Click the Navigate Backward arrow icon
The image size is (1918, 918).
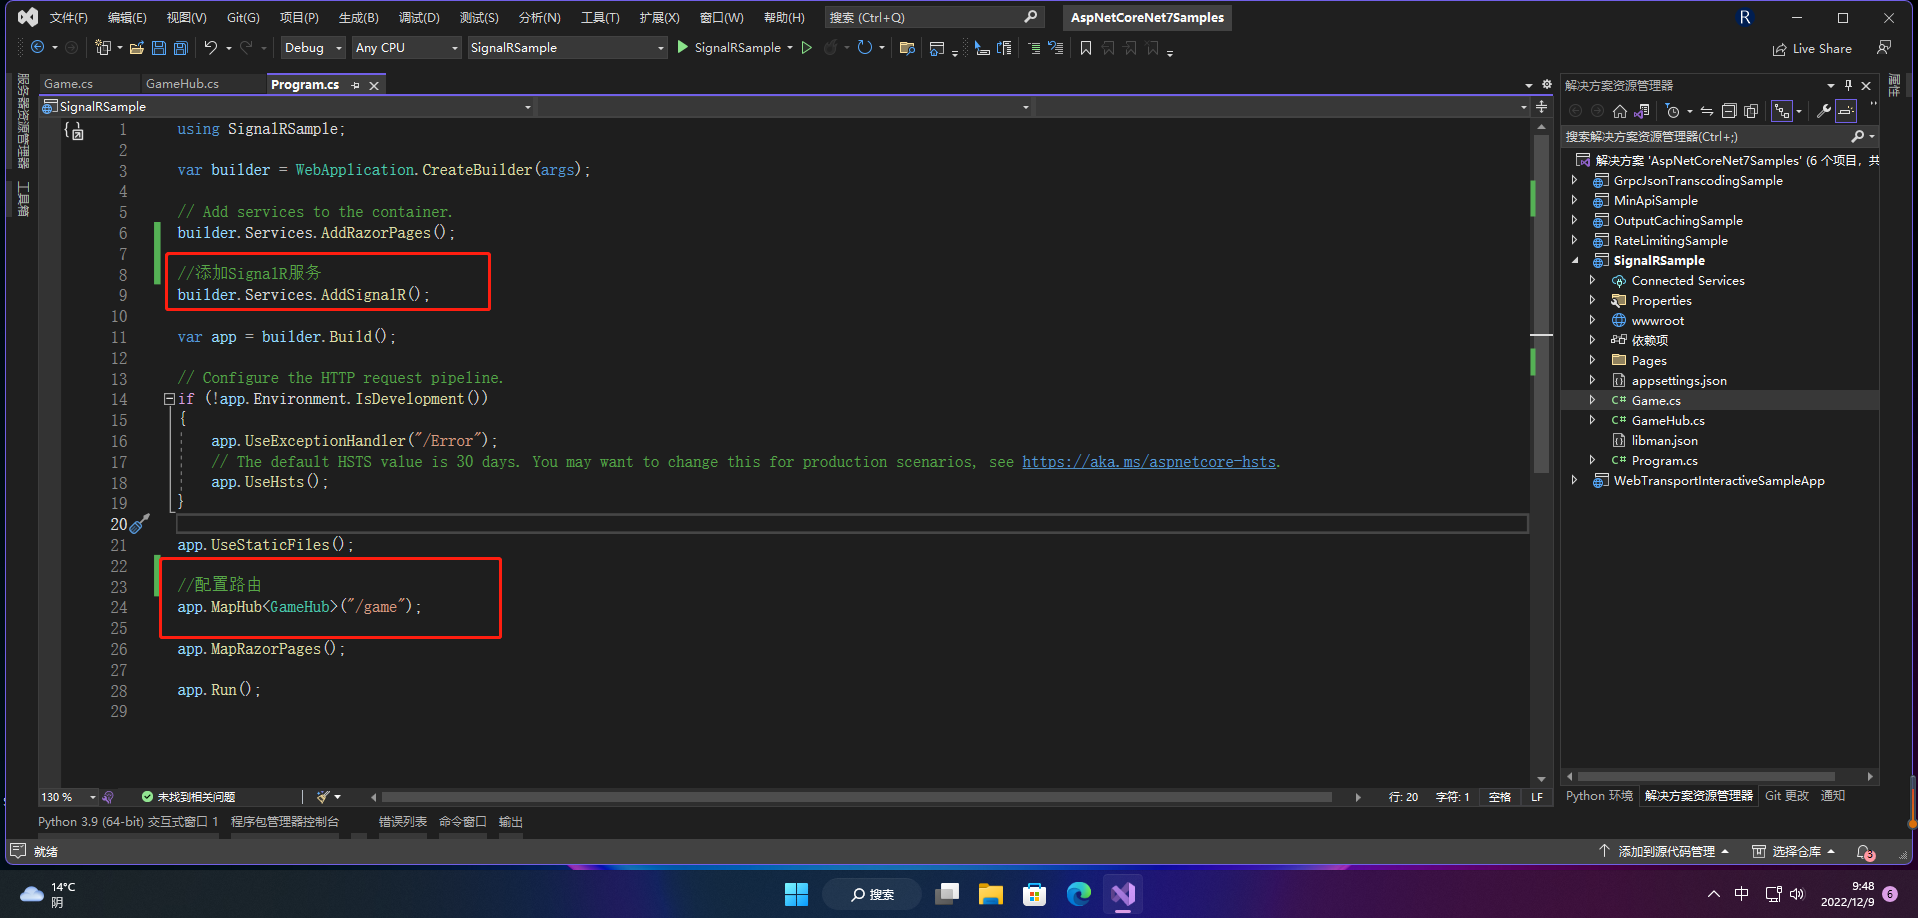pos(37,47)
